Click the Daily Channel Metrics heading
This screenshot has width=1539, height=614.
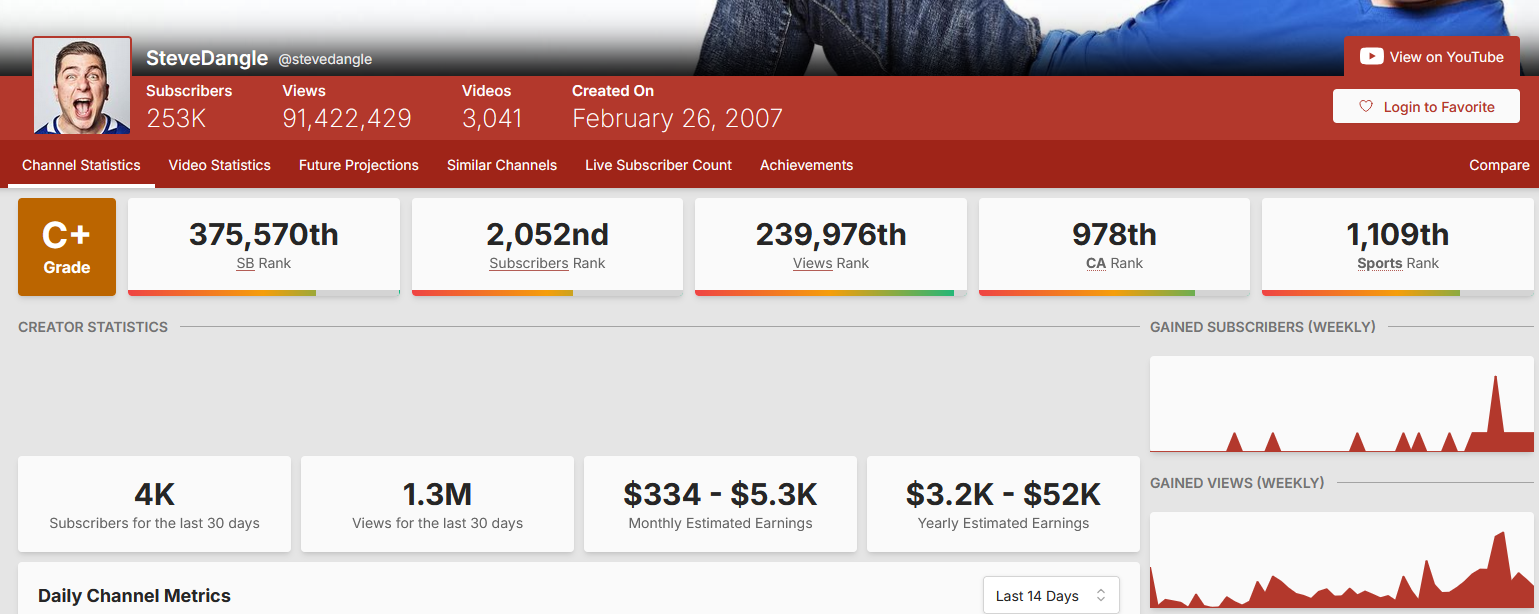[134, 596]
